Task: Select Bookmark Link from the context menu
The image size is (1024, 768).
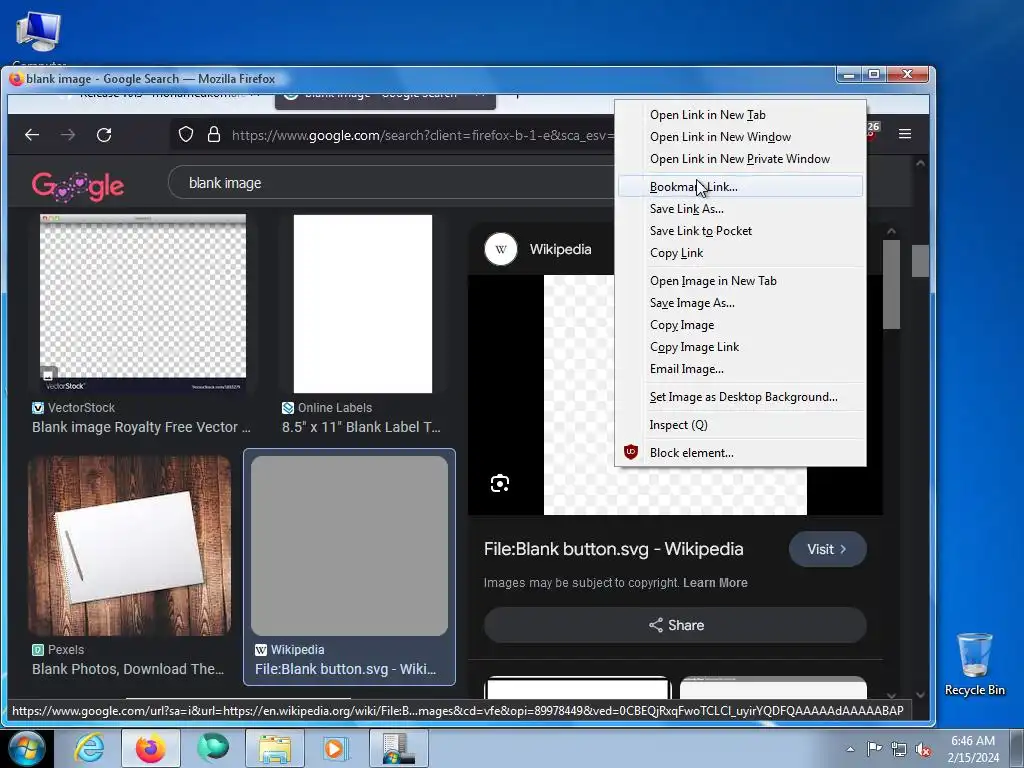Action: [741, 187]
